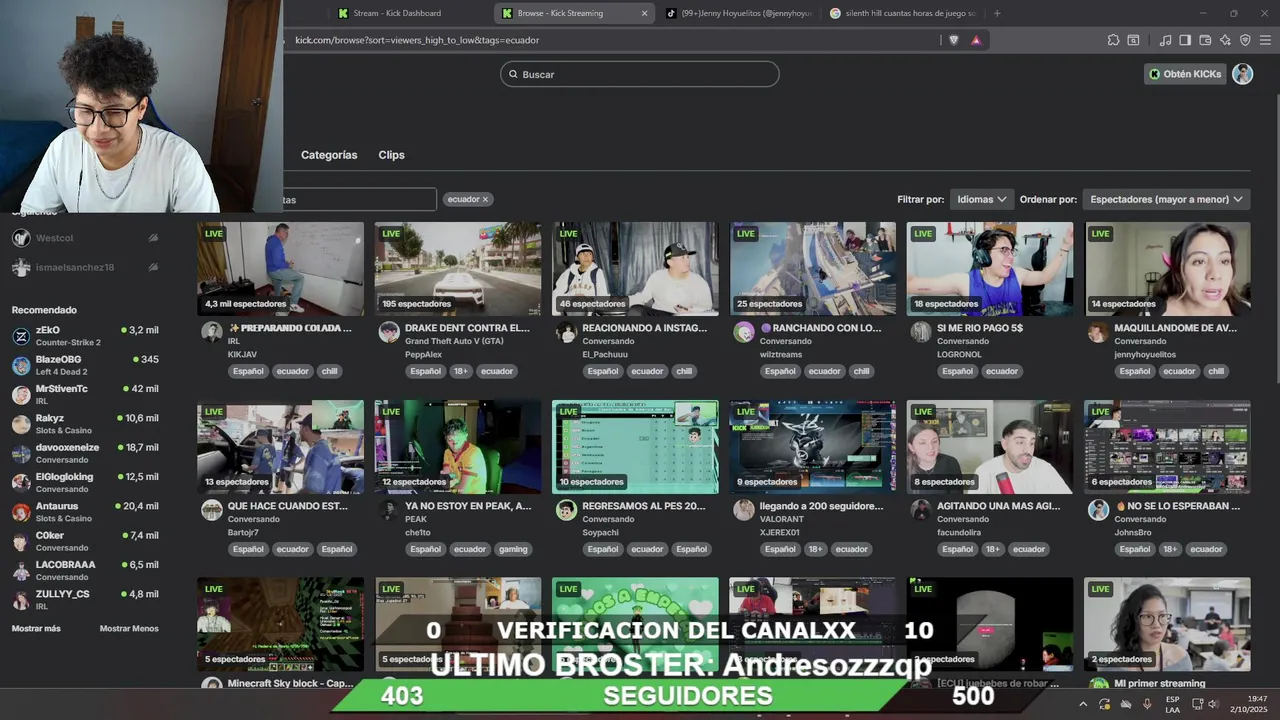This screenshot has height=720, width=1280.
Task: Open the AGITANDO UNA MAS AGI thumbnail
Action: pyautogui.click(x=990, y=447)
